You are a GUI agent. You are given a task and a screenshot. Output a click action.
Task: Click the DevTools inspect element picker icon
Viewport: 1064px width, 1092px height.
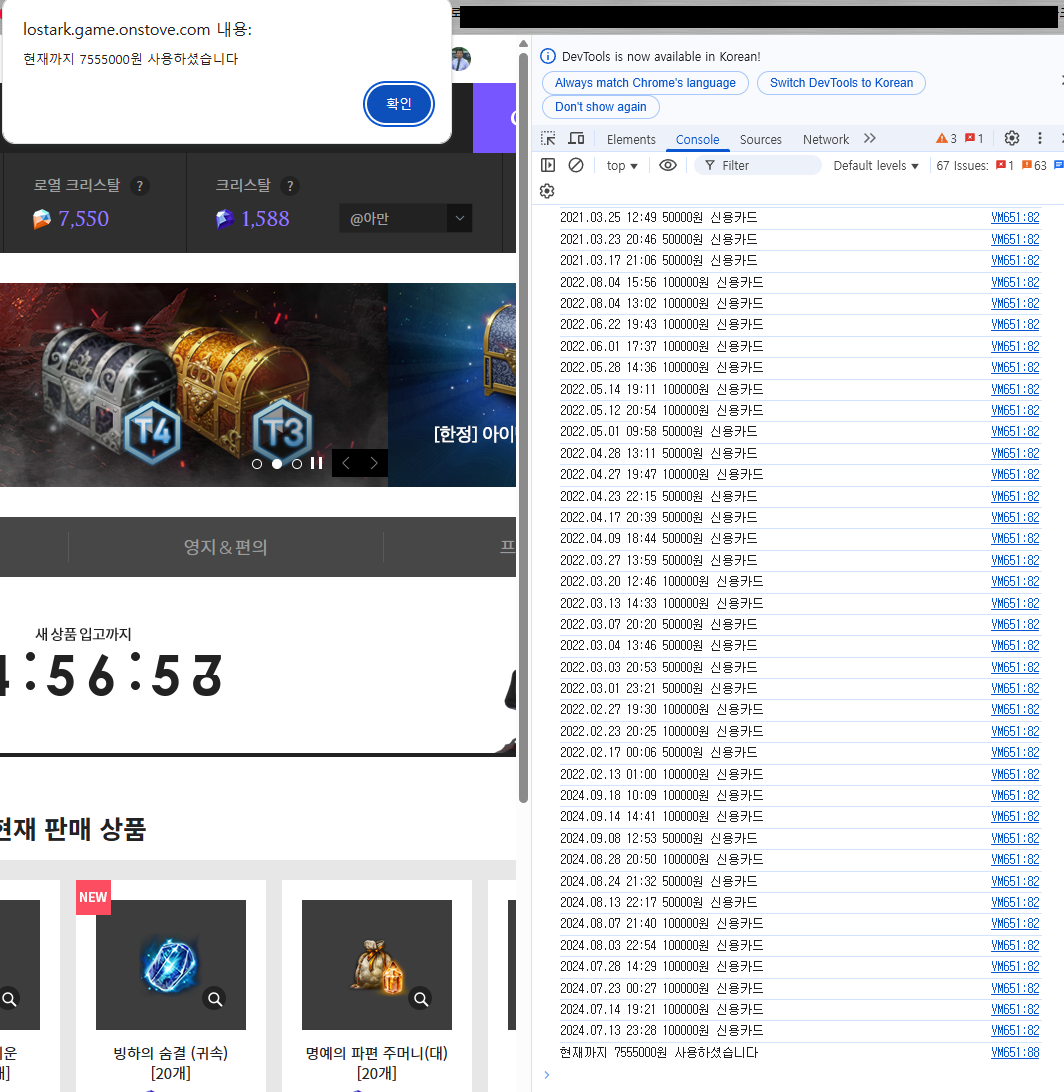[x=548, y=139]
